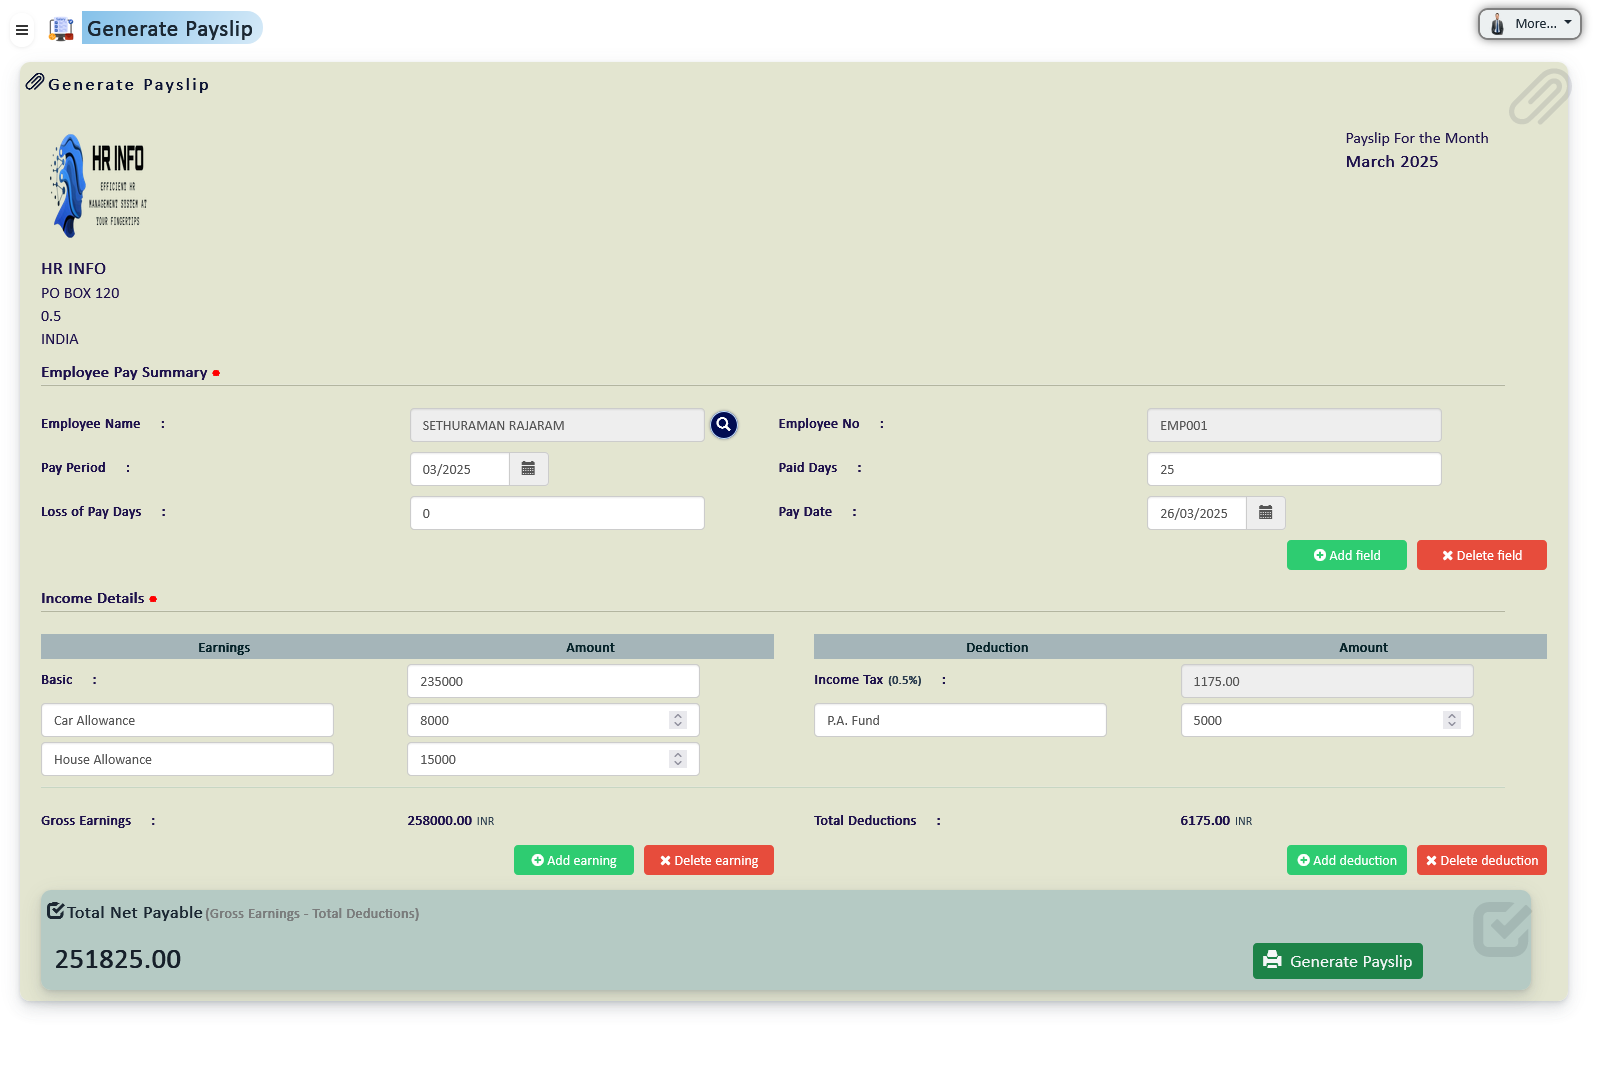Search for employee using the magnifier icon

tap(724, 424)
